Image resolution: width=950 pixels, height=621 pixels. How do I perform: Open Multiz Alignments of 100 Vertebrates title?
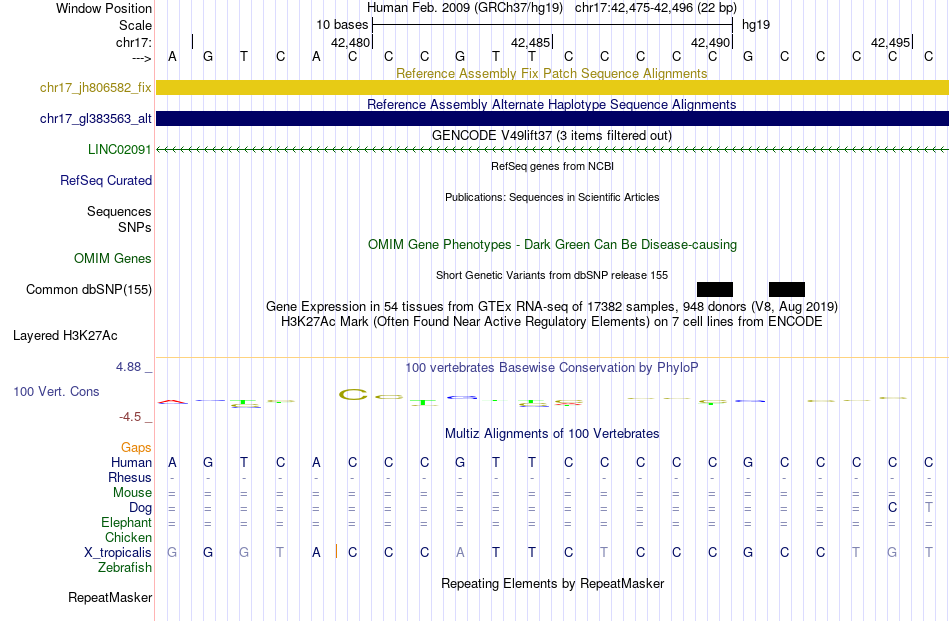(x=552, y=434)
